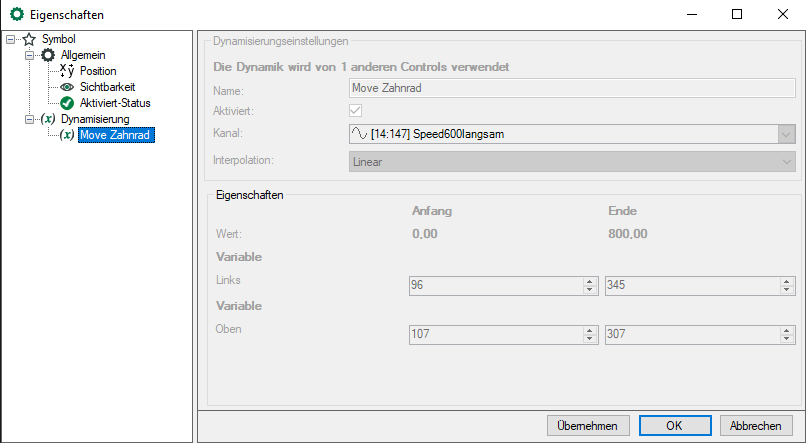806x443 pixels.
Task: Open the Kanal dropdown
Action: tap(785, 134)
